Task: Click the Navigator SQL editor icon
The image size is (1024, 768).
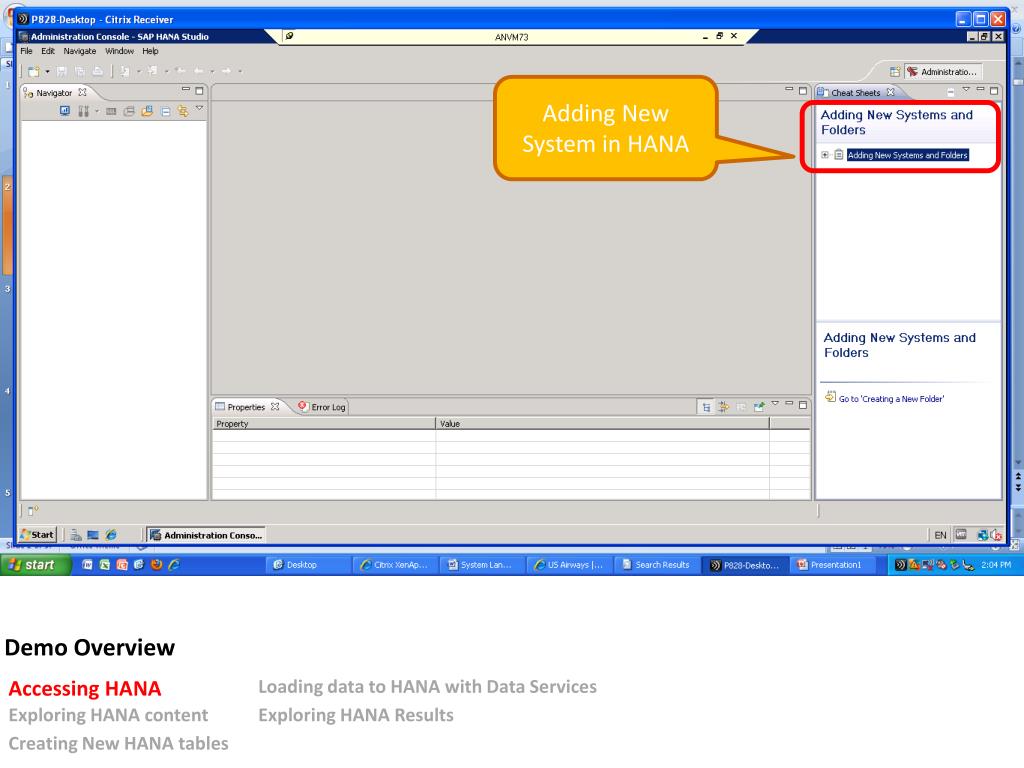Action: click(111, 112)
